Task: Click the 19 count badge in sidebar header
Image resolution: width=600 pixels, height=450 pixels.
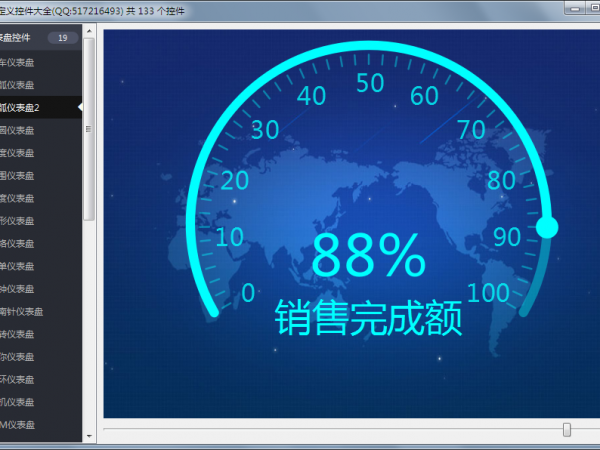Action: (x=62, y=38)
